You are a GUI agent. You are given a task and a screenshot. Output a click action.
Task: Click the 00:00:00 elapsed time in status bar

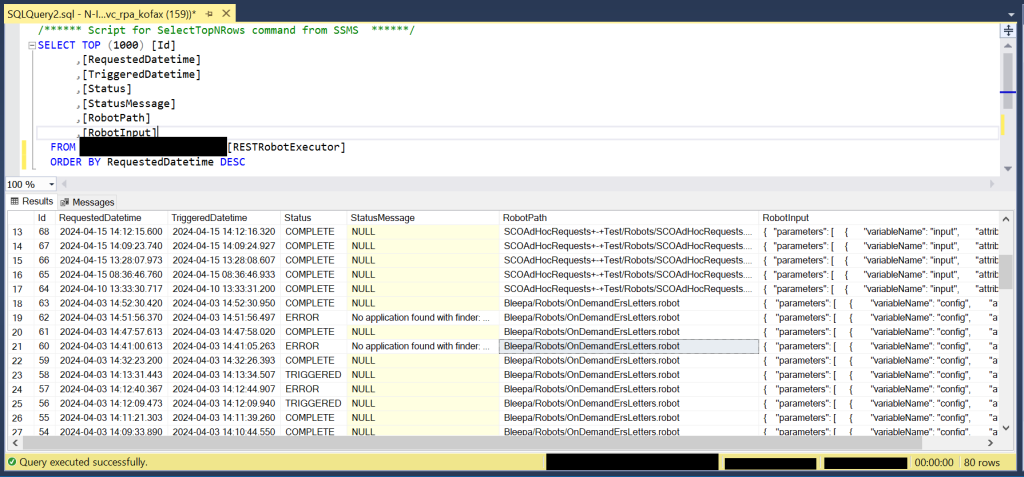tap(935, 462)
